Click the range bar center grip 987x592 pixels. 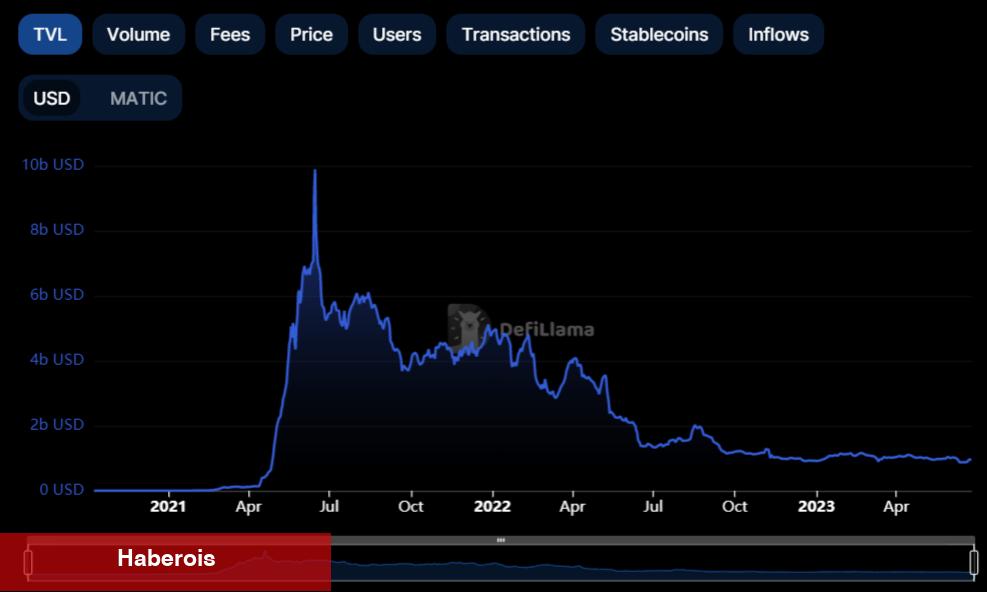(x=501, y=540)
